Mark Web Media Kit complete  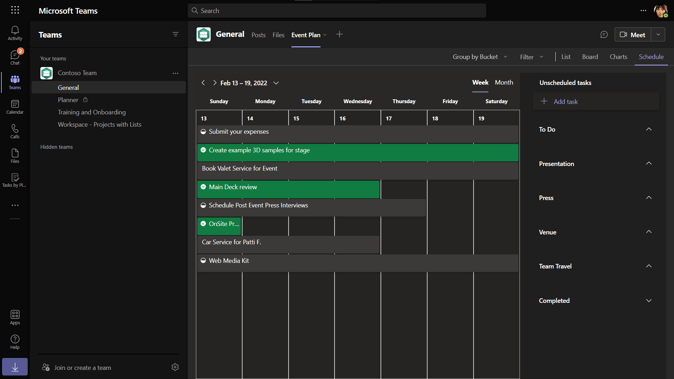pos(203,260)
